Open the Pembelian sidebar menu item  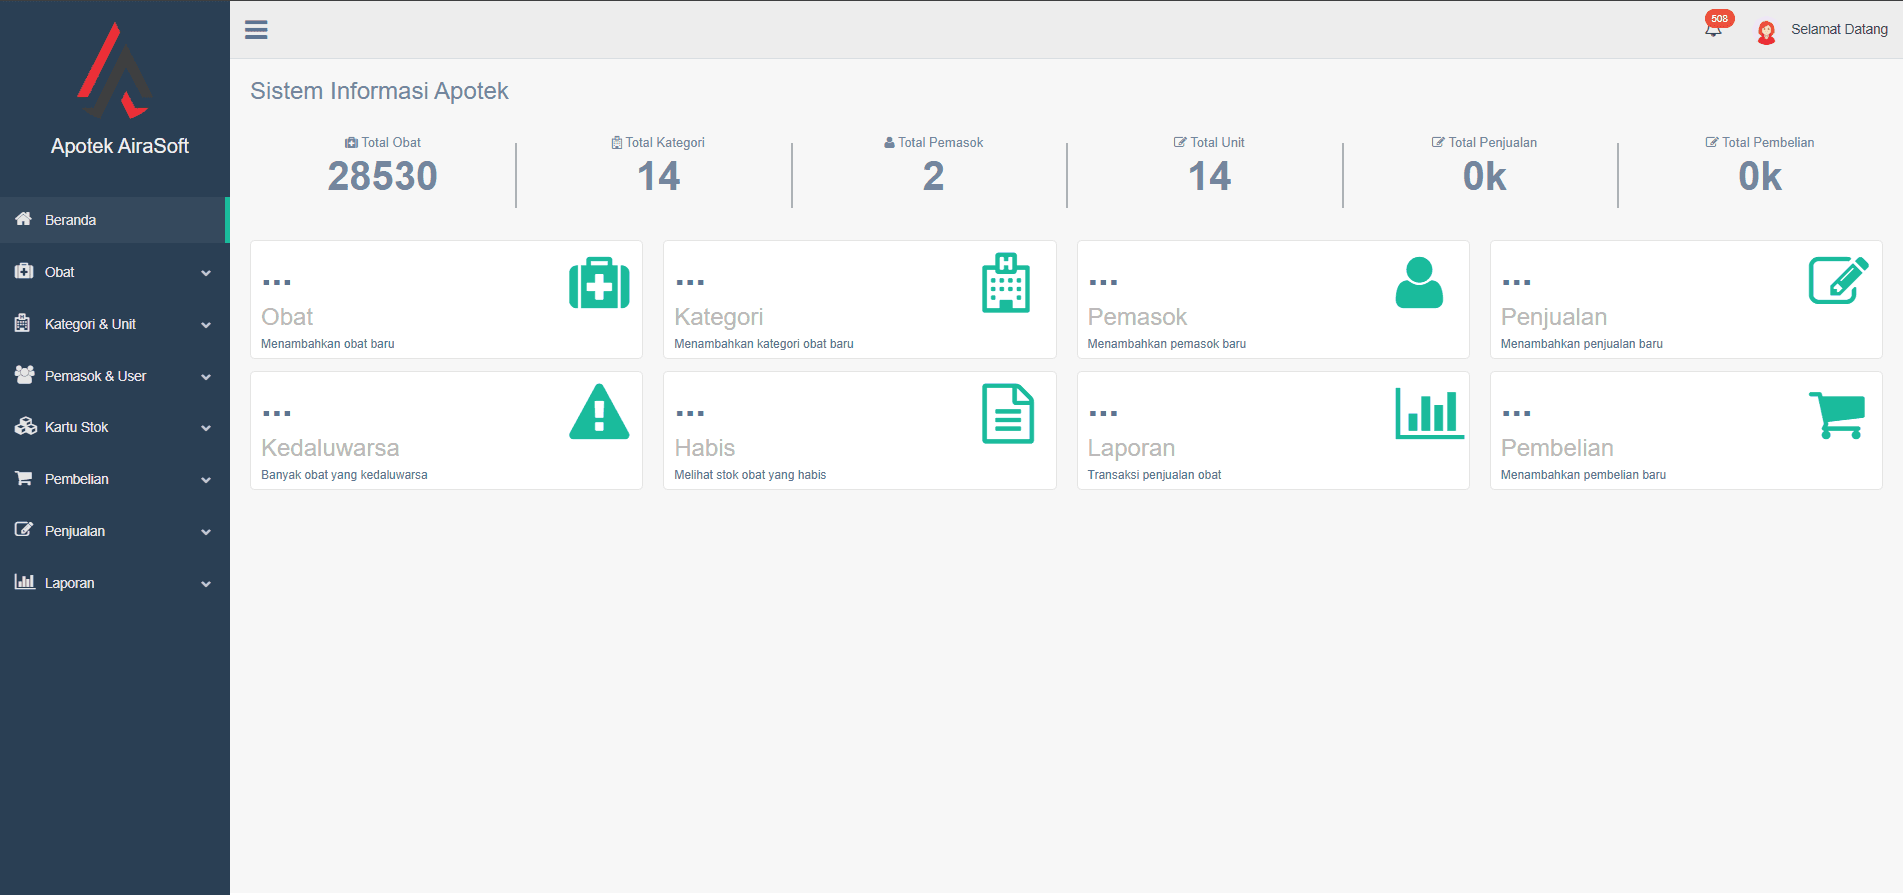click(x=76, y=479)
